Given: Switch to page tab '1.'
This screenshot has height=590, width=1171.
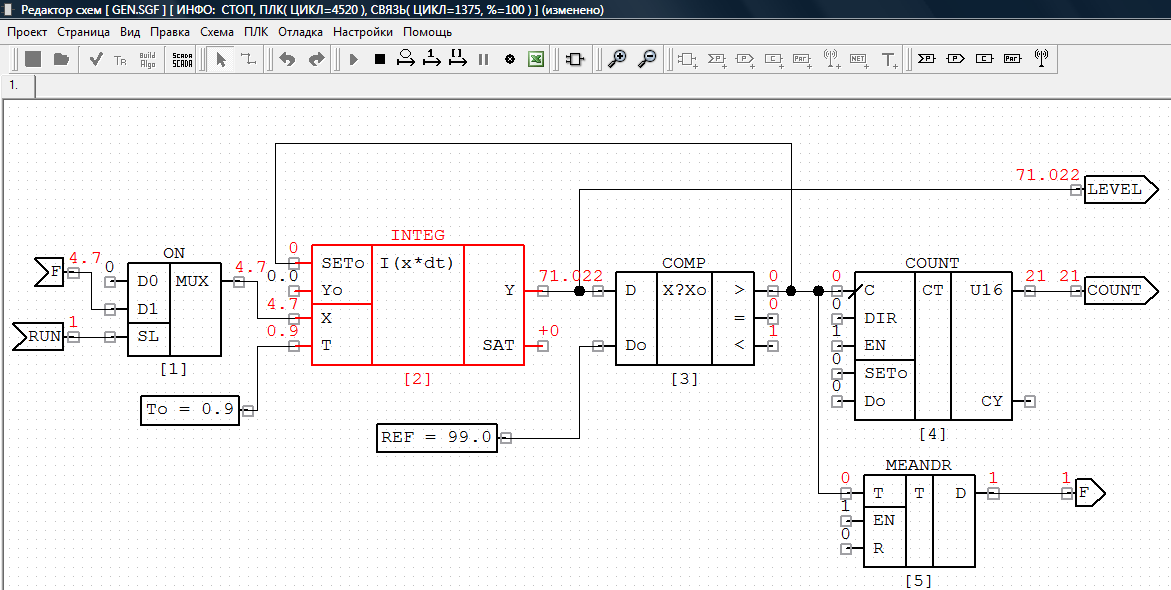Looking at the screenshot, I should tap(19, 86).
